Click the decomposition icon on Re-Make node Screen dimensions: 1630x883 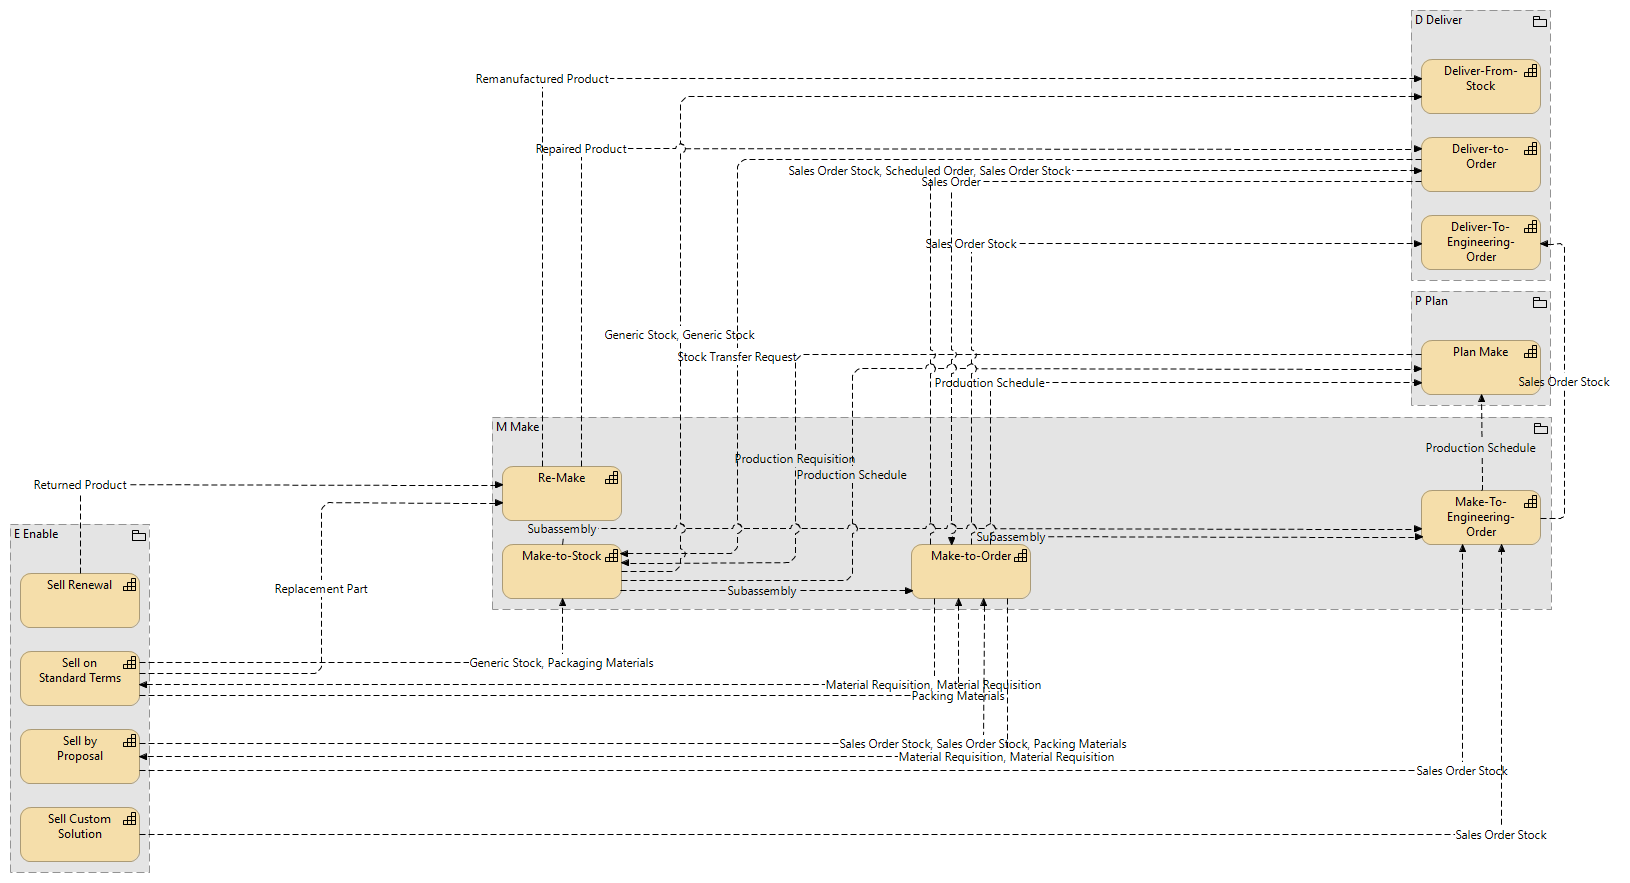pyautogui.click(x=611, y=478)
